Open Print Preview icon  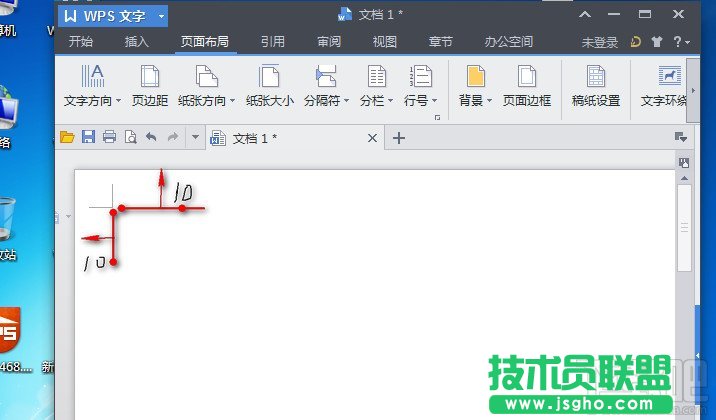click(131, 137)
